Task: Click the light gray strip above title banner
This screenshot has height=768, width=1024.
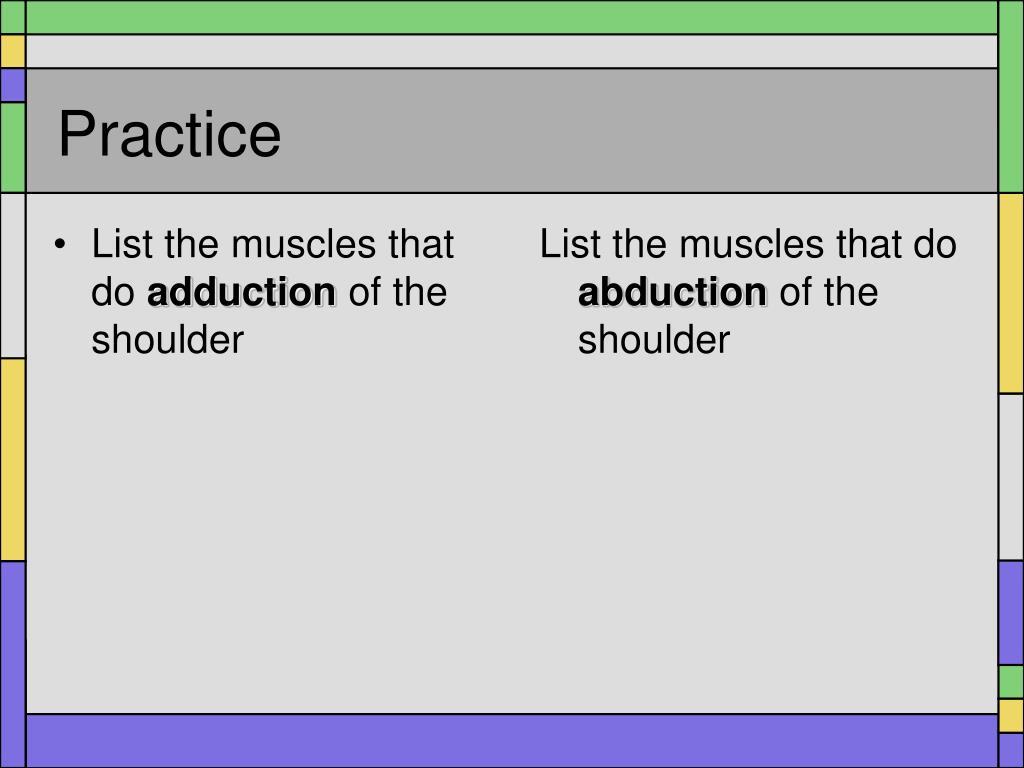Action: point(512,51)
